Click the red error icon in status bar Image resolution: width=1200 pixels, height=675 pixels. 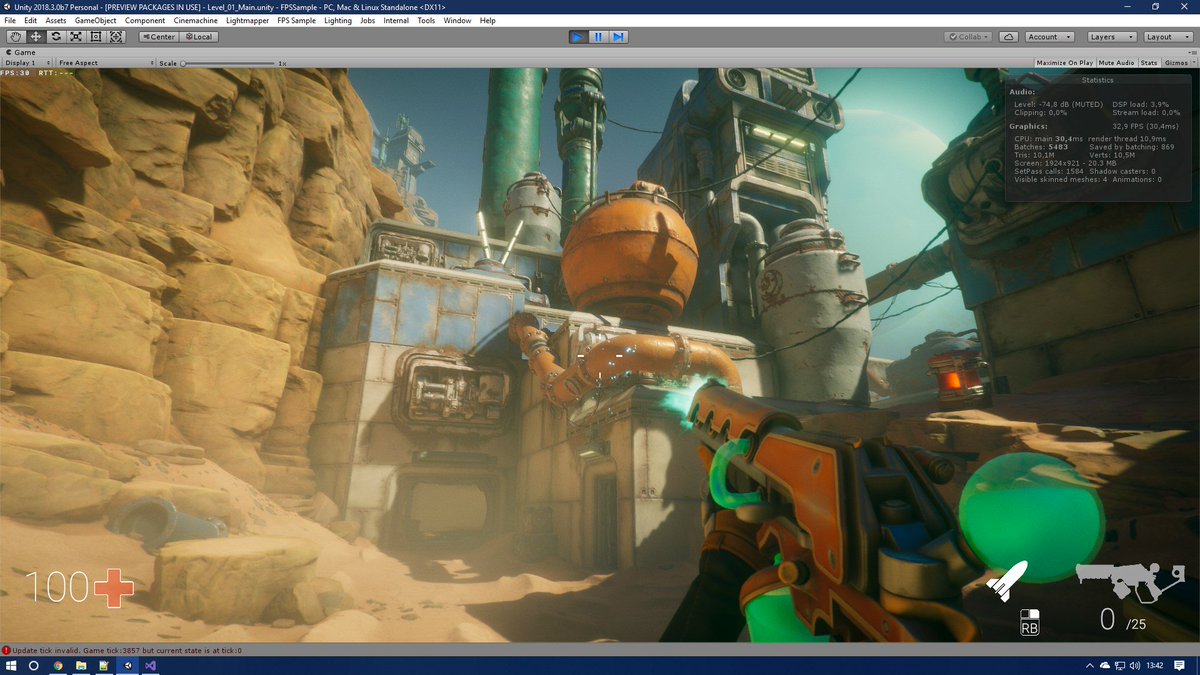pyautogui.click(x=6, y=650)
